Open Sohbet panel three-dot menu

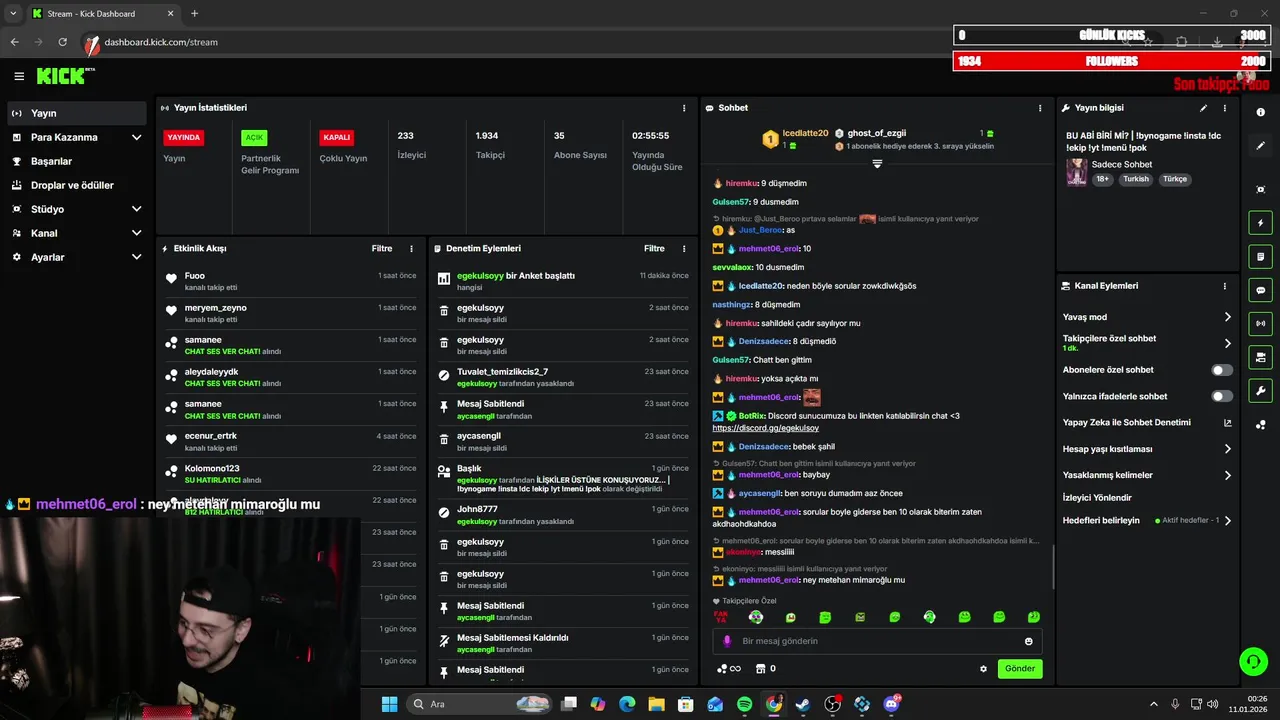coord(1040,108)
